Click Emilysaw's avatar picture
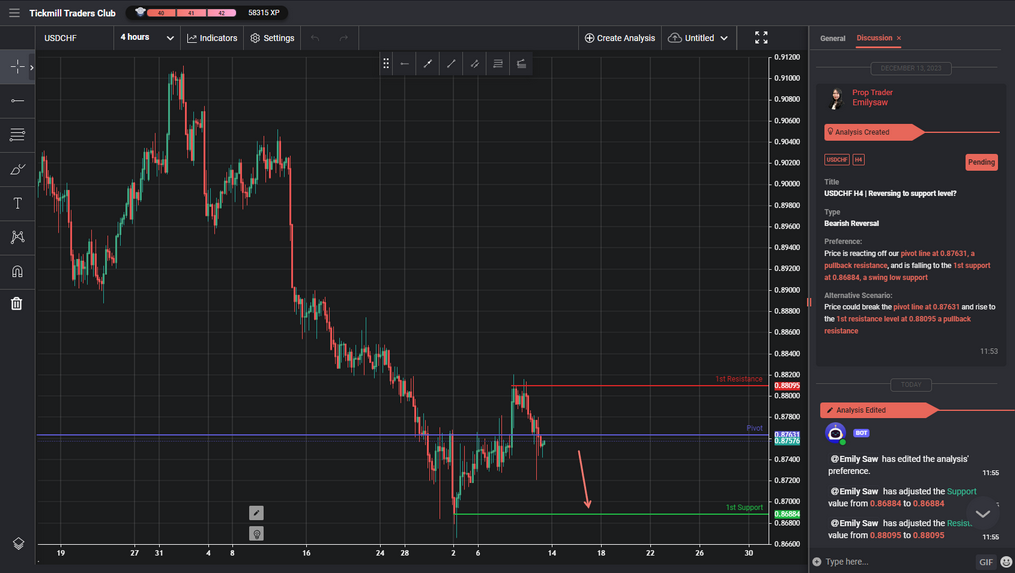The height and width of the screenshot is (573, 1015). (836, 98)
